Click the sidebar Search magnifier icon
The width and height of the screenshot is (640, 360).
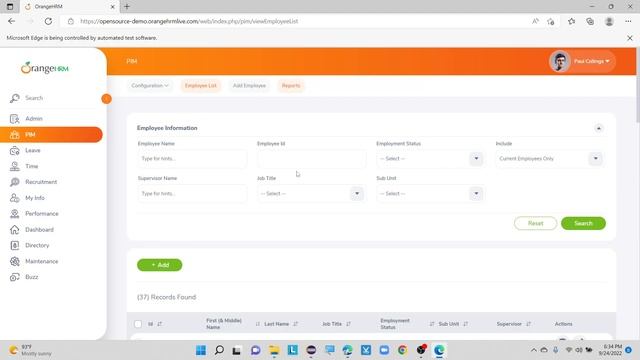coord(15,98)
